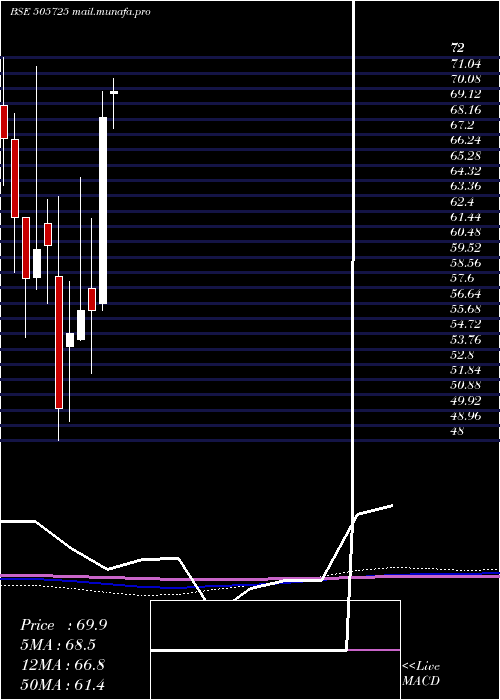Click the 60.48 price axis label
The image size is (500, 700).
(x=466, y=232)
